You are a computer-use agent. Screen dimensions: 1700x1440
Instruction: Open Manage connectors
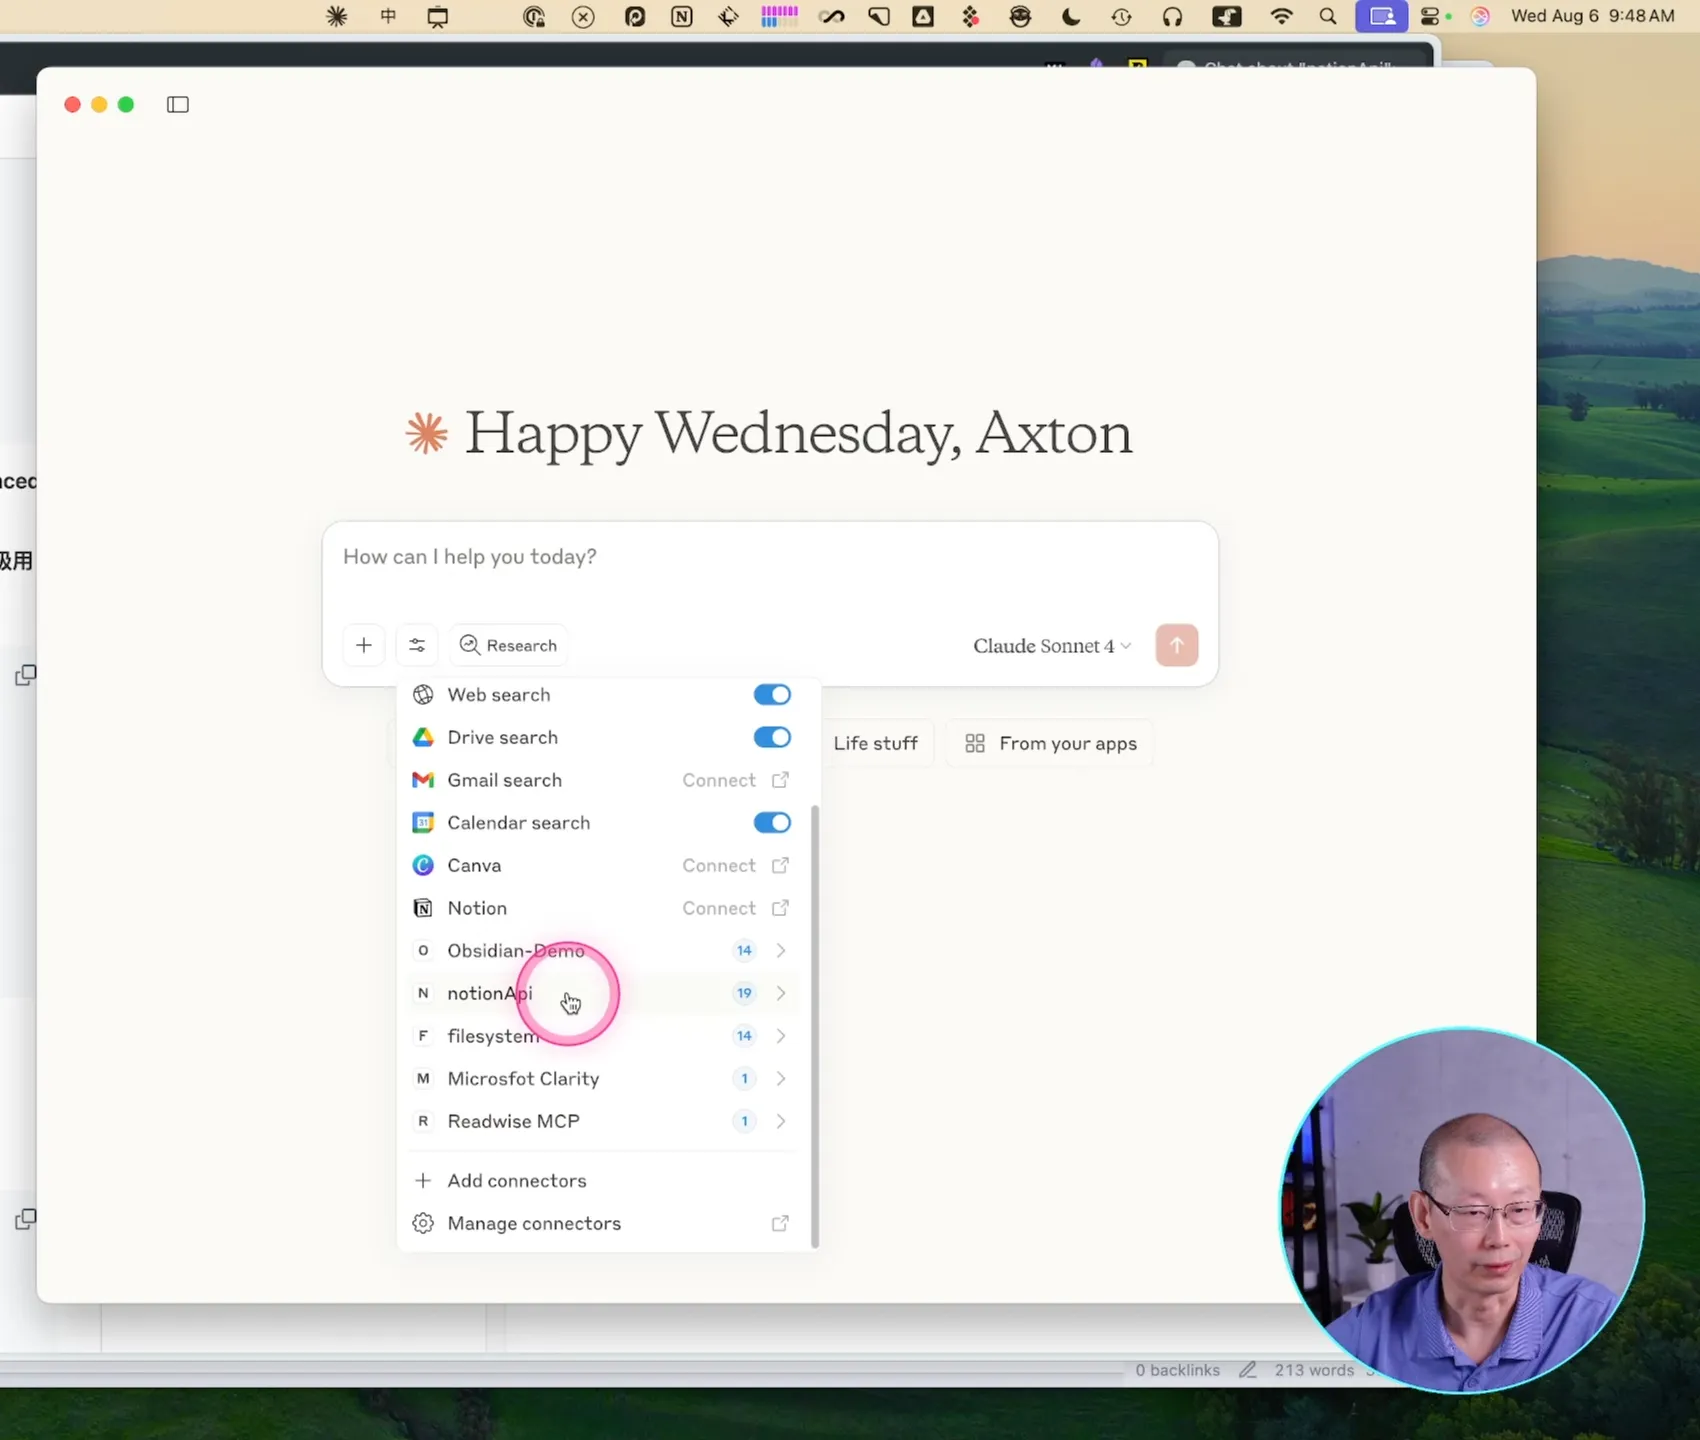[604, 1224]
